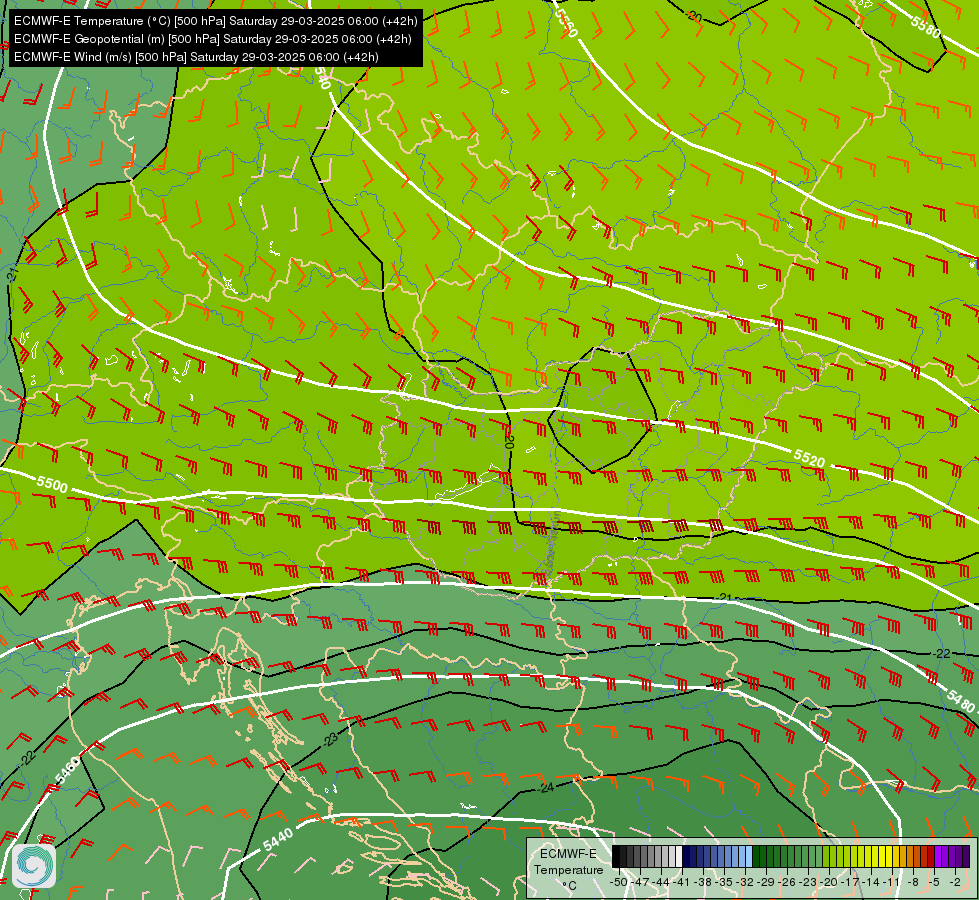
Task: Select the ECMWF-E Geopotential (m) 500 hPa legend line
Action: [212, 39]
